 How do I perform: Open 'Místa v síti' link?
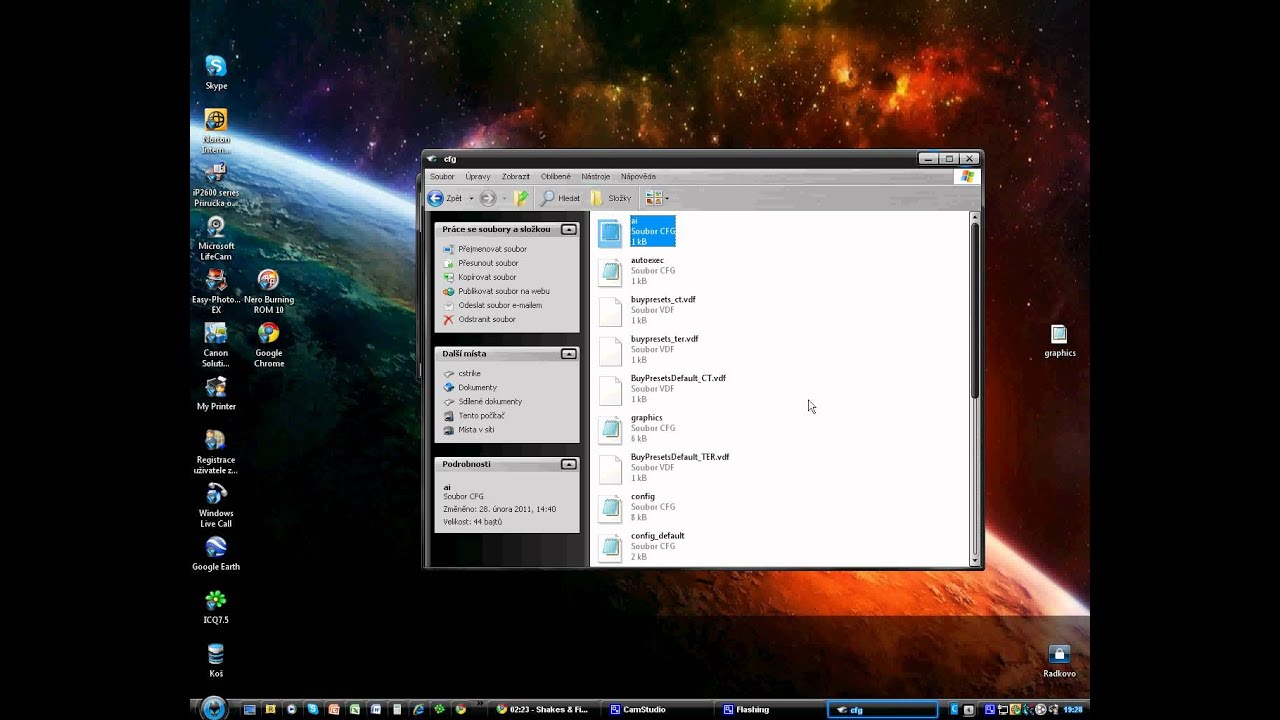click(476, 429)
